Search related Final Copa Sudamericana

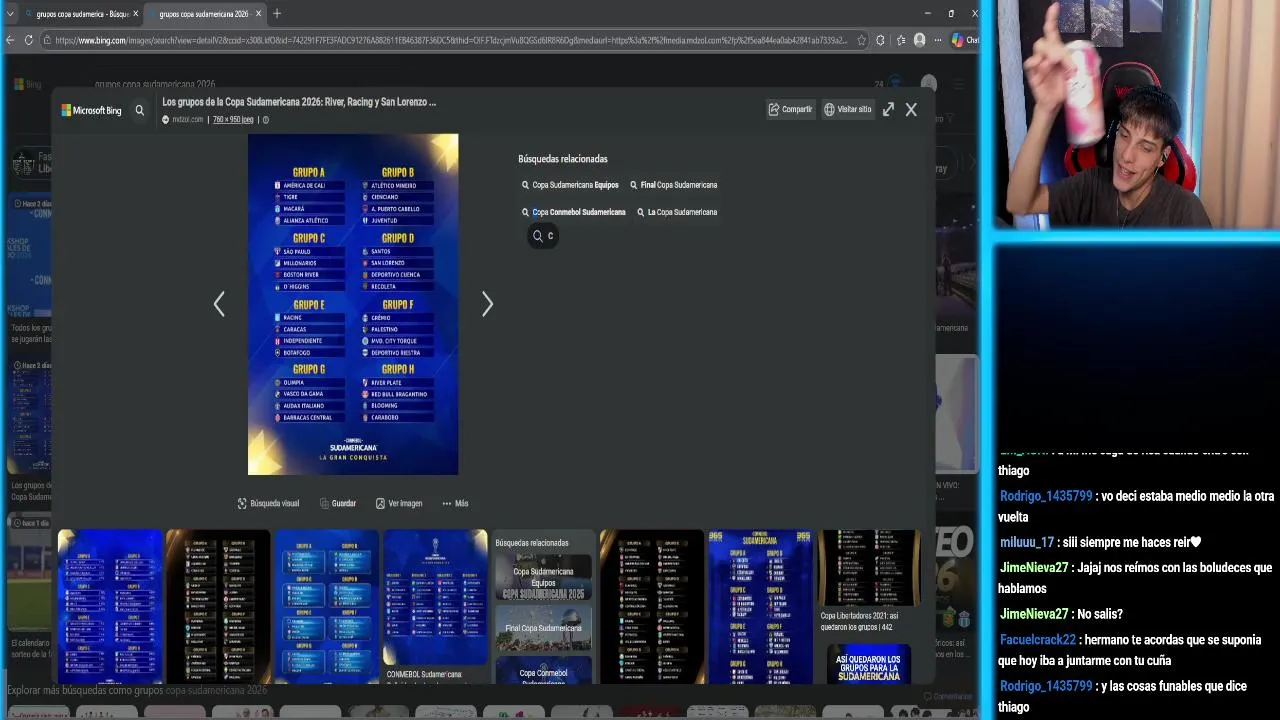click(673, 185)
